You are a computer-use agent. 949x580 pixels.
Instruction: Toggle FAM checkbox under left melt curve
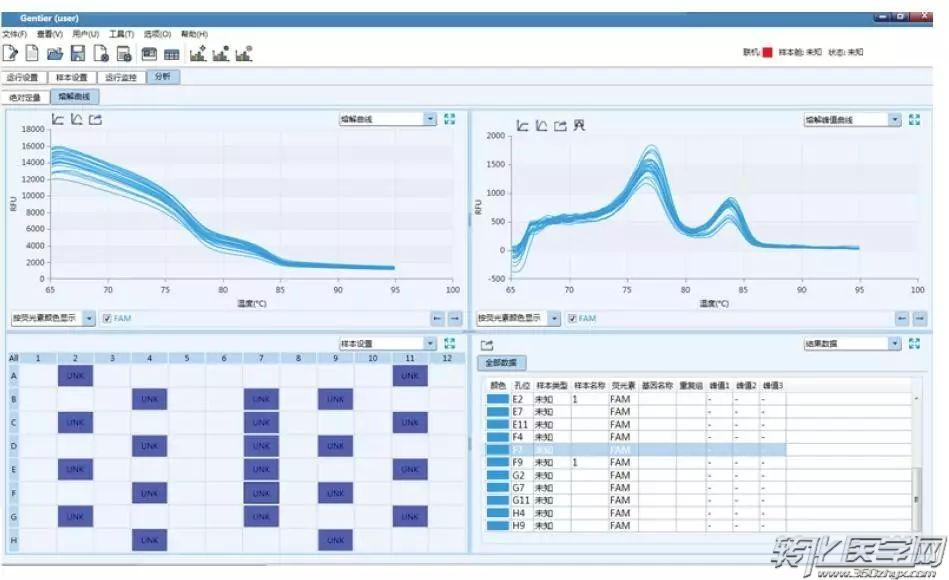106,318
